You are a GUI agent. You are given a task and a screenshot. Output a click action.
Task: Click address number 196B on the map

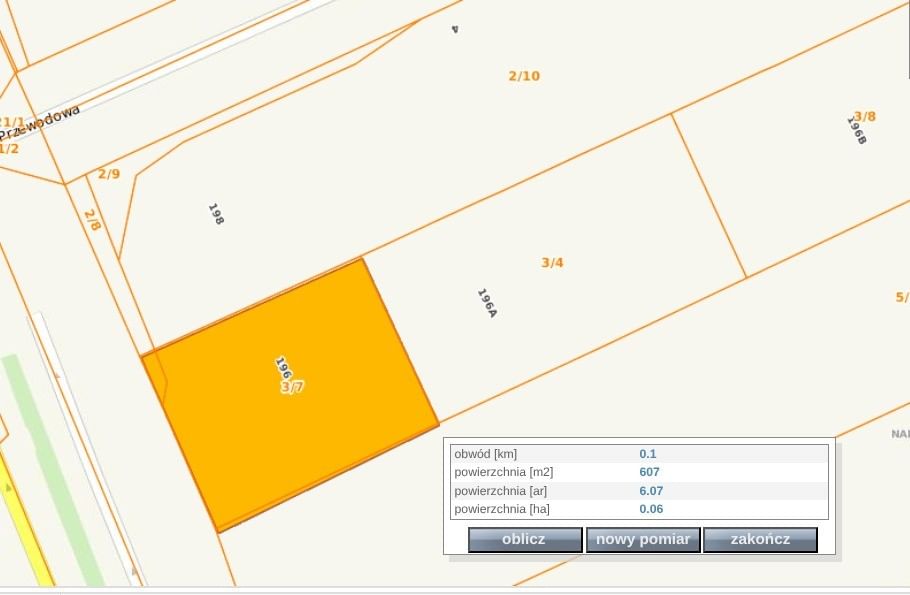coord(856,132)
